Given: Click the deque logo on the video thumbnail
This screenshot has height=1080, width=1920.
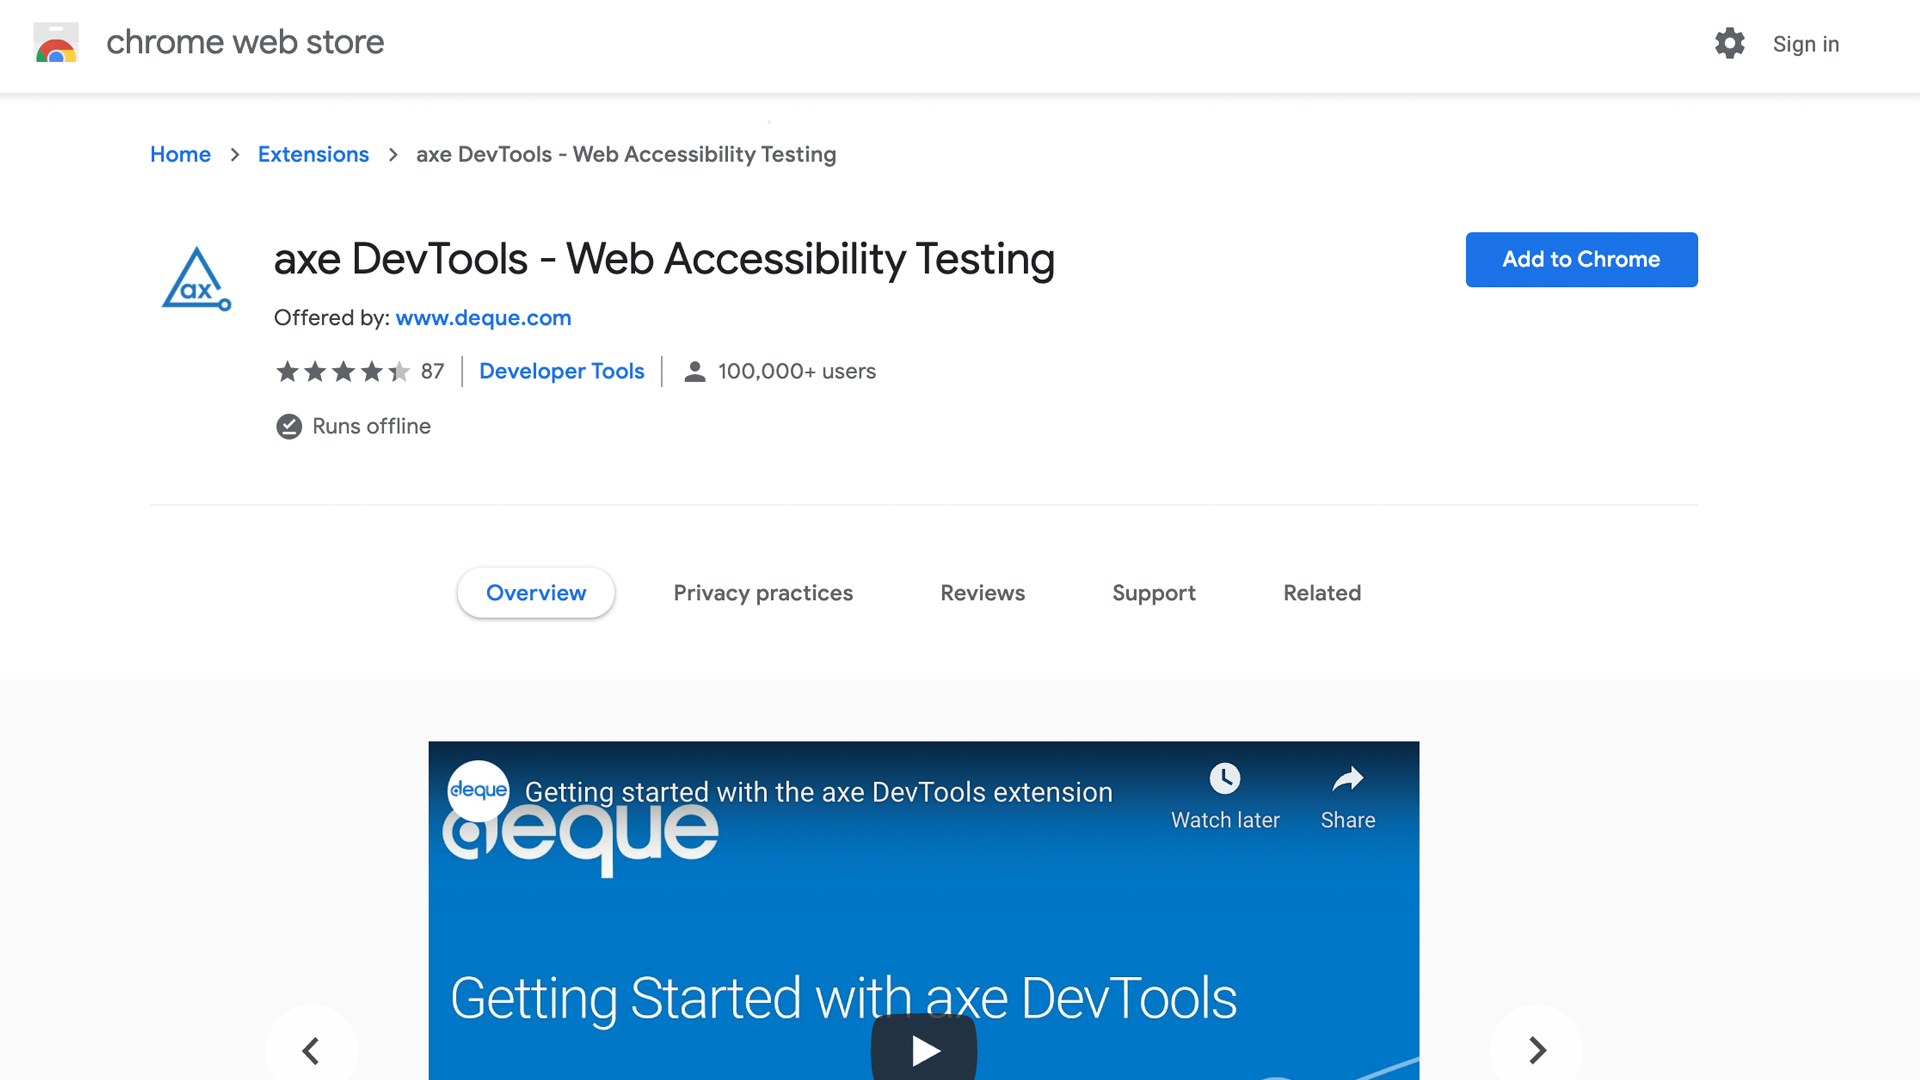Looking at the screenshot, I should [x=478, y=789].
